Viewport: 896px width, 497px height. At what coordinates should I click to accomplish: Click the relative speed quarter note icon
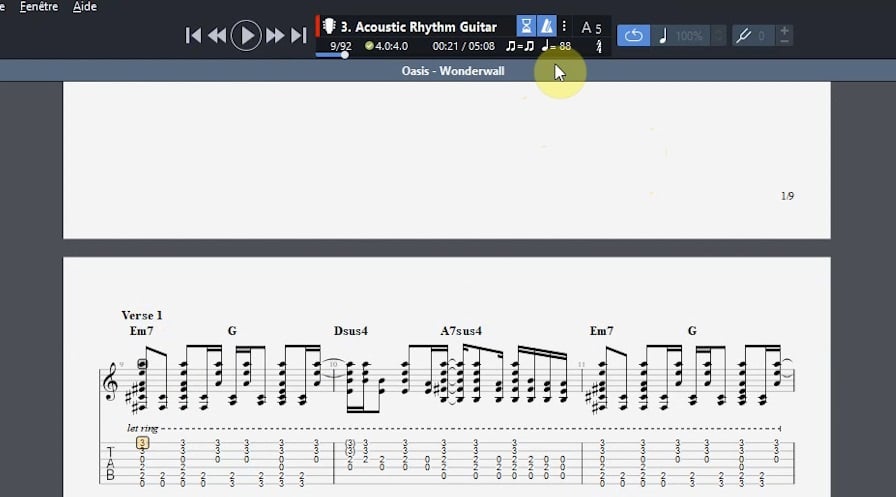coord(663,35)
